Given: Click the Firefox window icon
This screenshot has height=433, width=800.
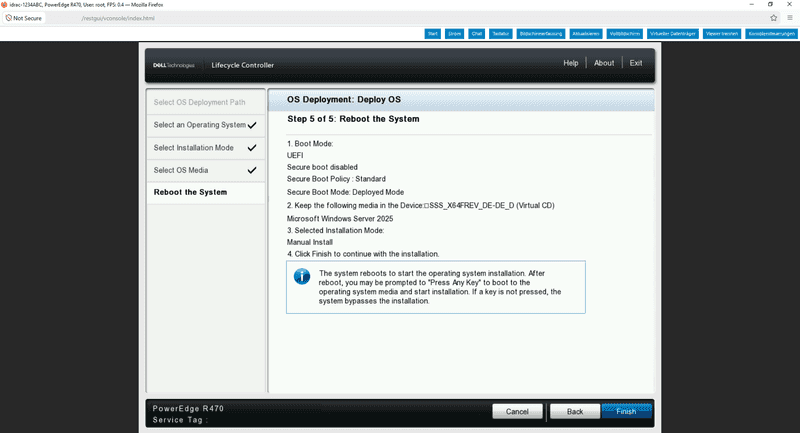Looking at the screenshot, I should (x=4, y=5).
